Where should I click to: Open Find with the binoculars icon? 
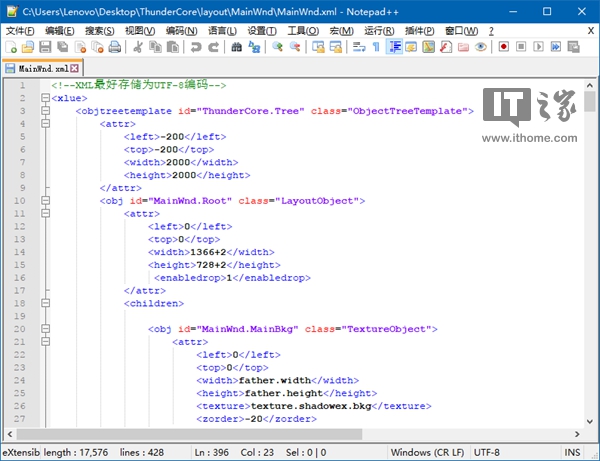point(236,47)
